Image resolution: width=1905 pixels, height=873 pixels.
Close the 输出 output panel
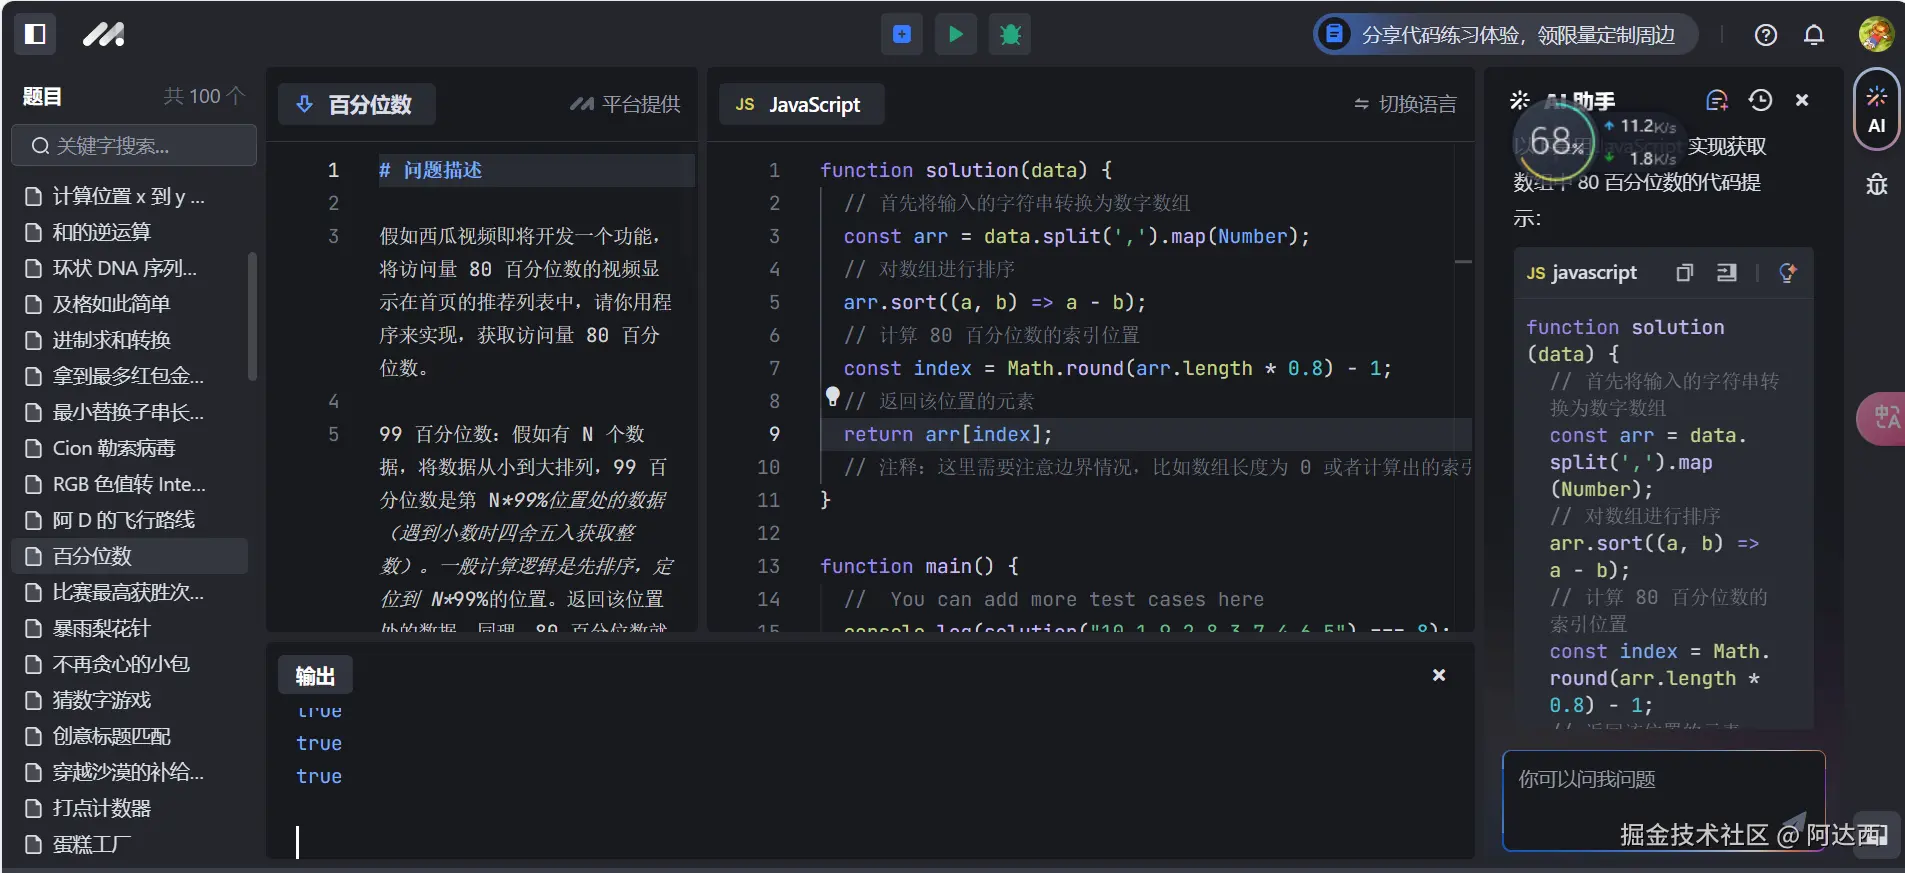tap(1439, 675)
